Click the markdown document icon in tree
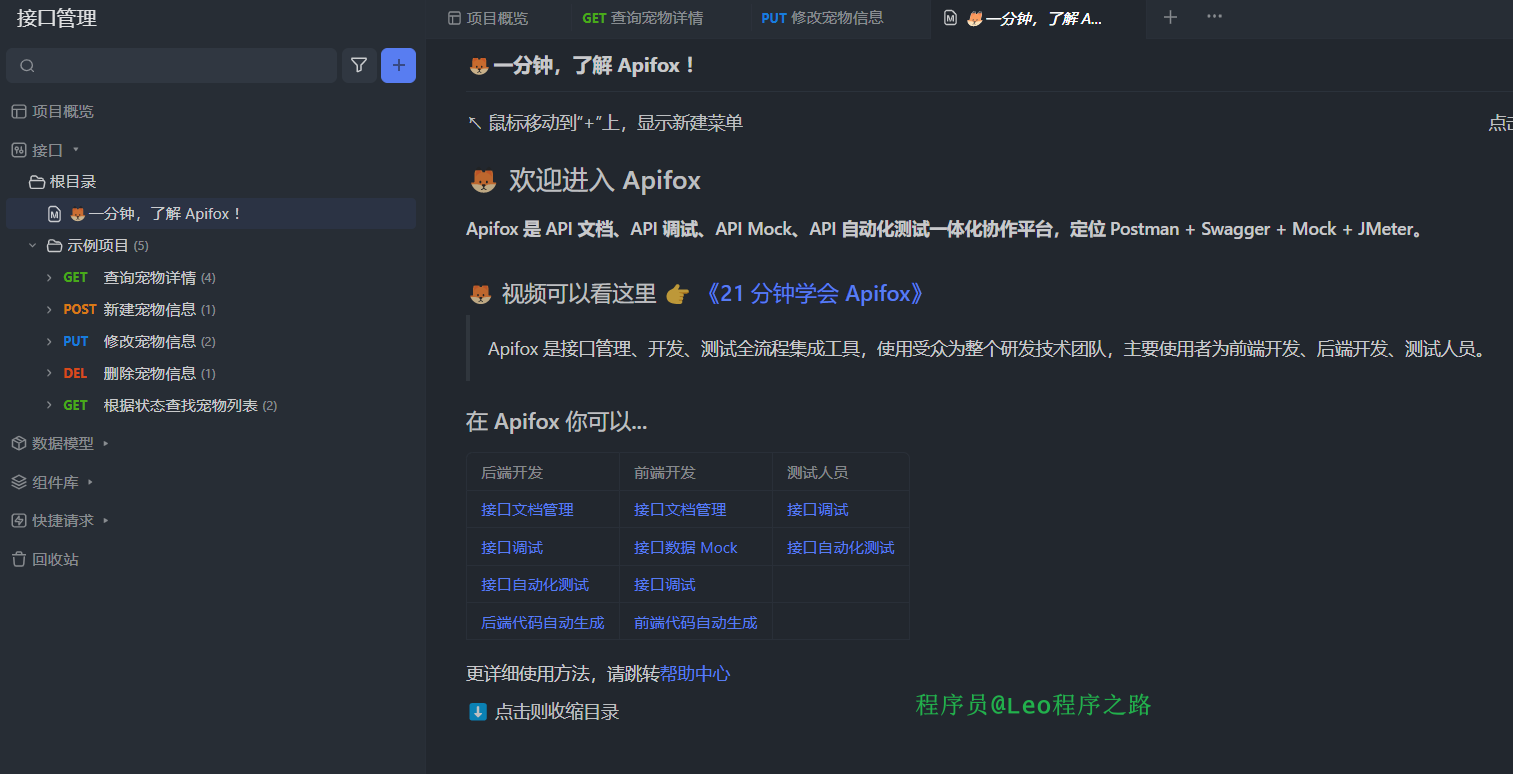 [55, 214]
